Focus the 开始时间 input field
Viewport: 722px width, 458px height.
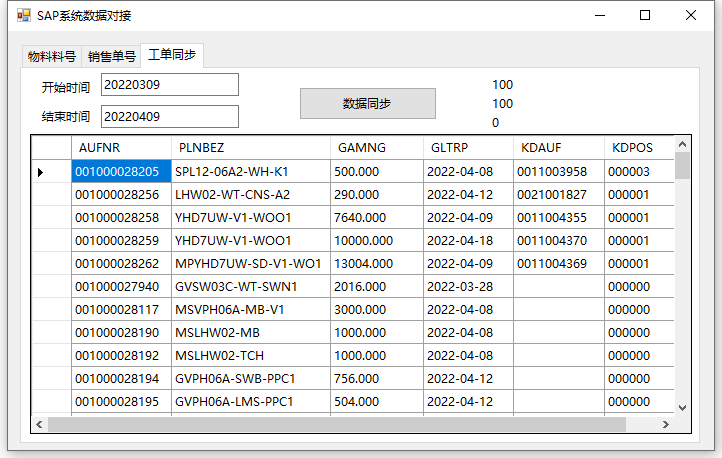point(169,85)
